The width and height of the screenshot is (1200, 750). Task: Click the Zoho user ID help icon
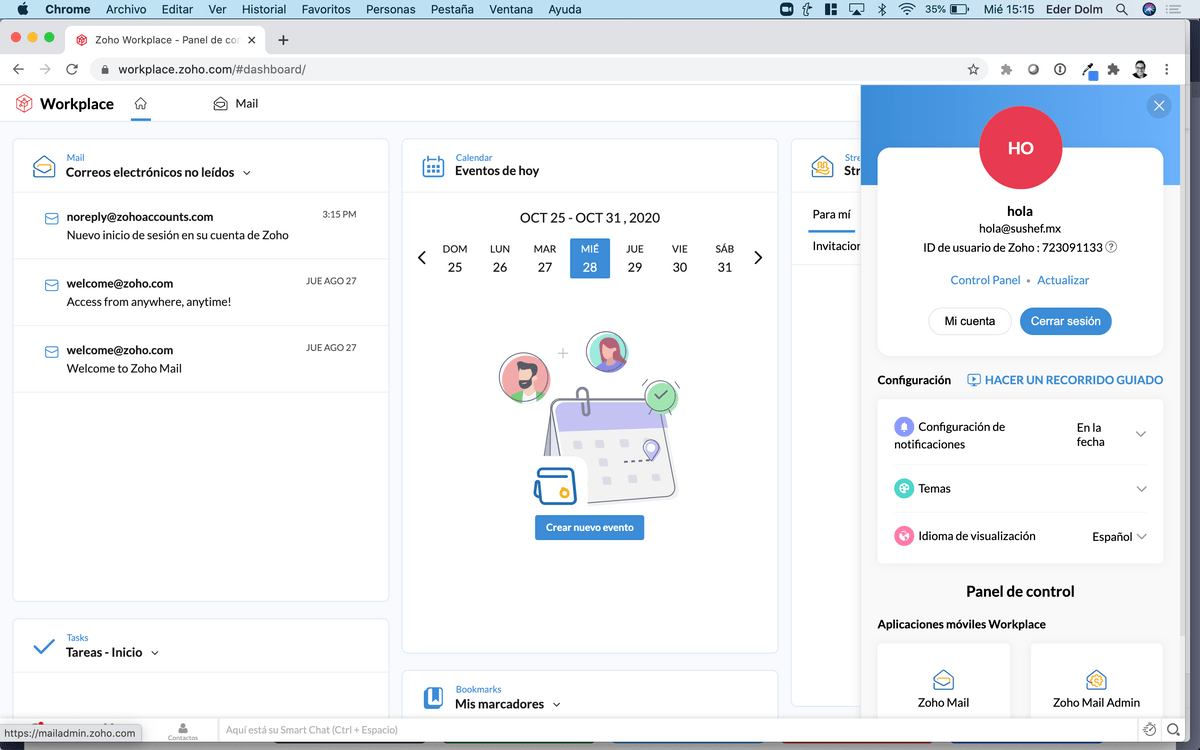(x=1111, y=247)
